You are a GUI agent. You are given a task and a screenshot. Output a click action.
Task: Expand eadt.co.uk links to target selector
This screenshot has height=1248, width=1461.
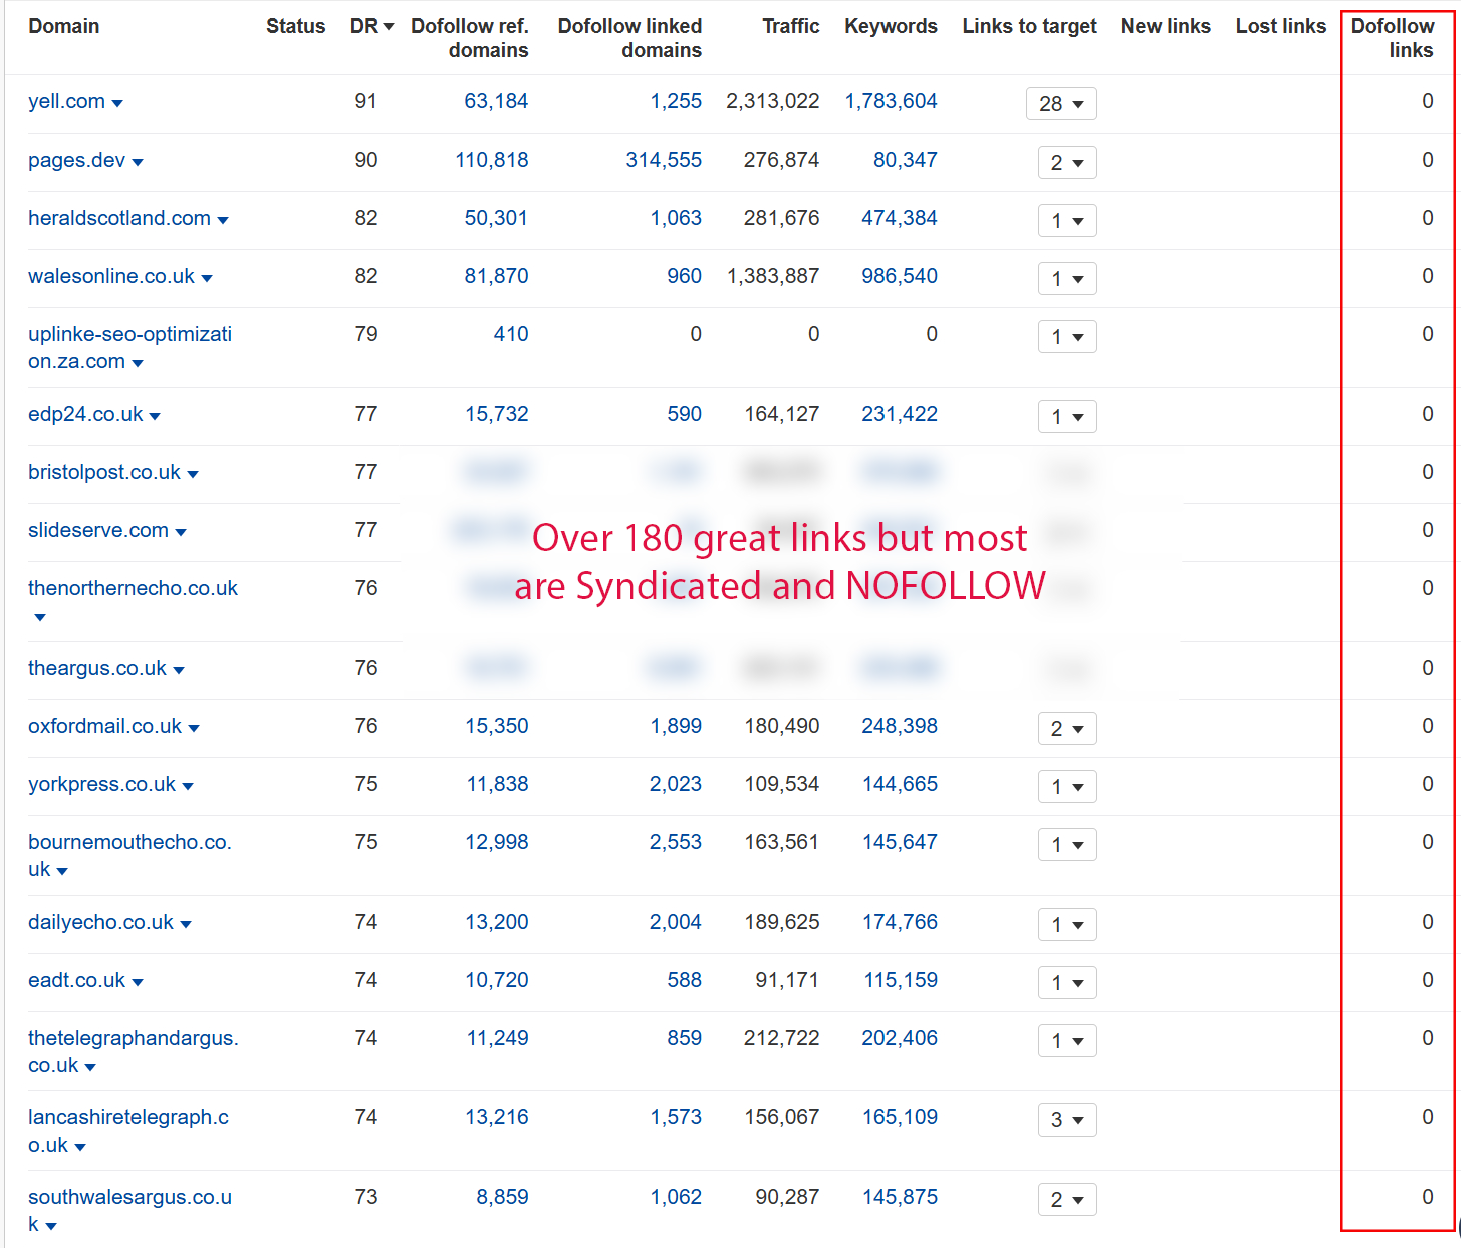tap(1067, 983)
